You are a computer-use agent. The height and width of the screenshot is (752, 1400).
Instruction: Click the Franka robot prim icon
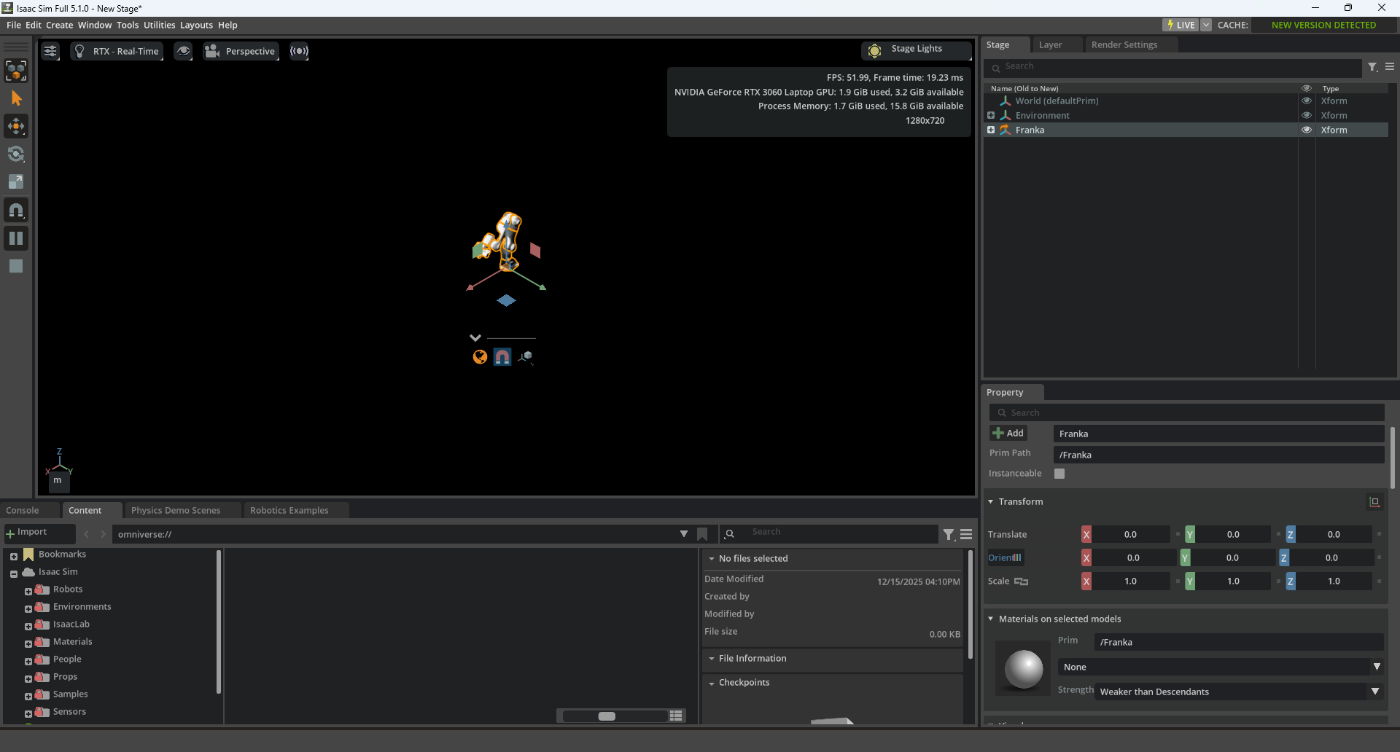point(1005,130)
